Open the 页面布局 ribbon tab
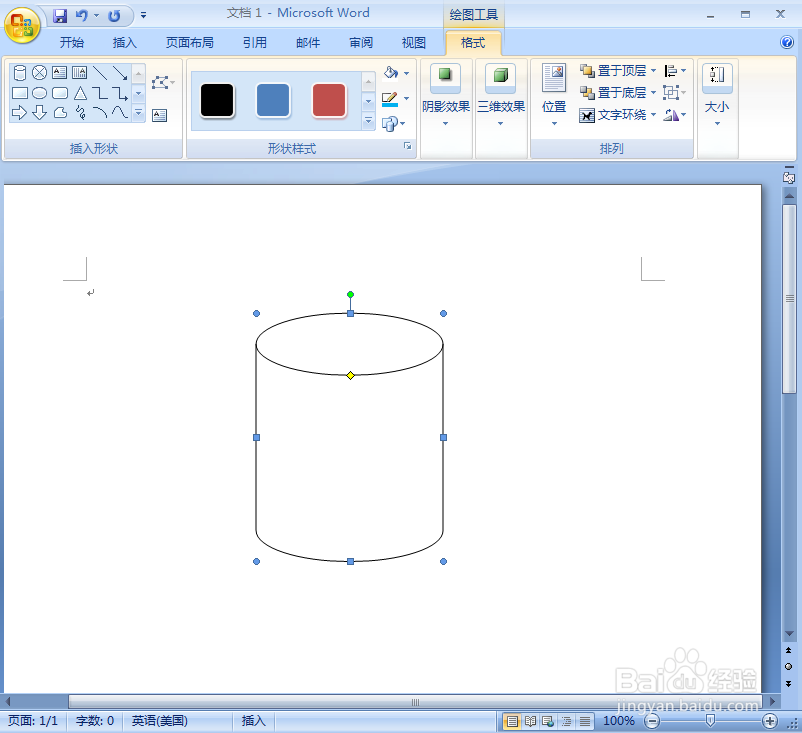The width and height of the screenshot is (802, 733). (x=190, y=42)
